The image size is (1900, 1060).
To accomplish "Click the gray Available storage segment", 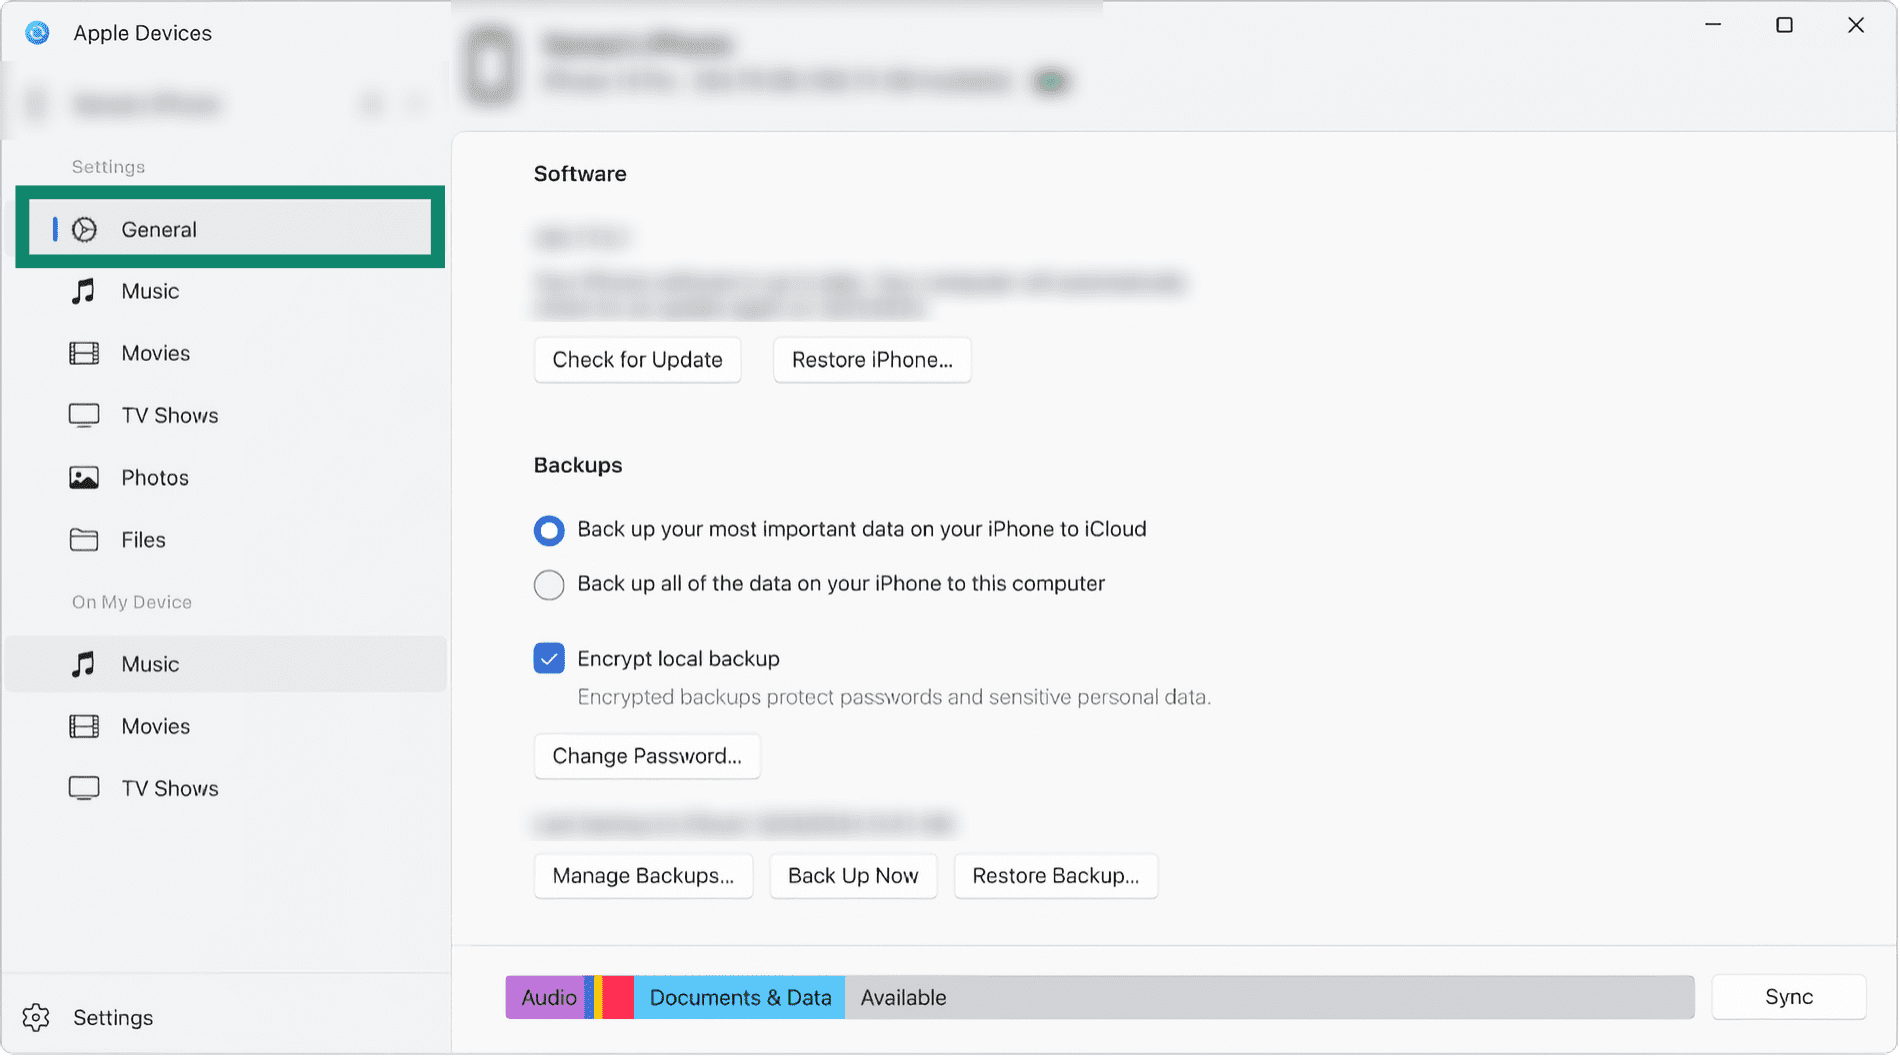I will (x=1270, y=999).
